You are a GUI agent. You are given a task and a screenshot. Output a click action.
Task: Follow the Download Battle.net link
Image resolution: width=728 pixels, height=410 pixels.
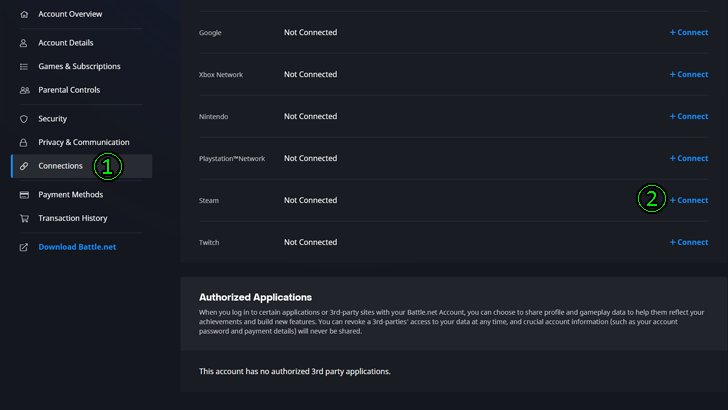(x=77, y=247)
